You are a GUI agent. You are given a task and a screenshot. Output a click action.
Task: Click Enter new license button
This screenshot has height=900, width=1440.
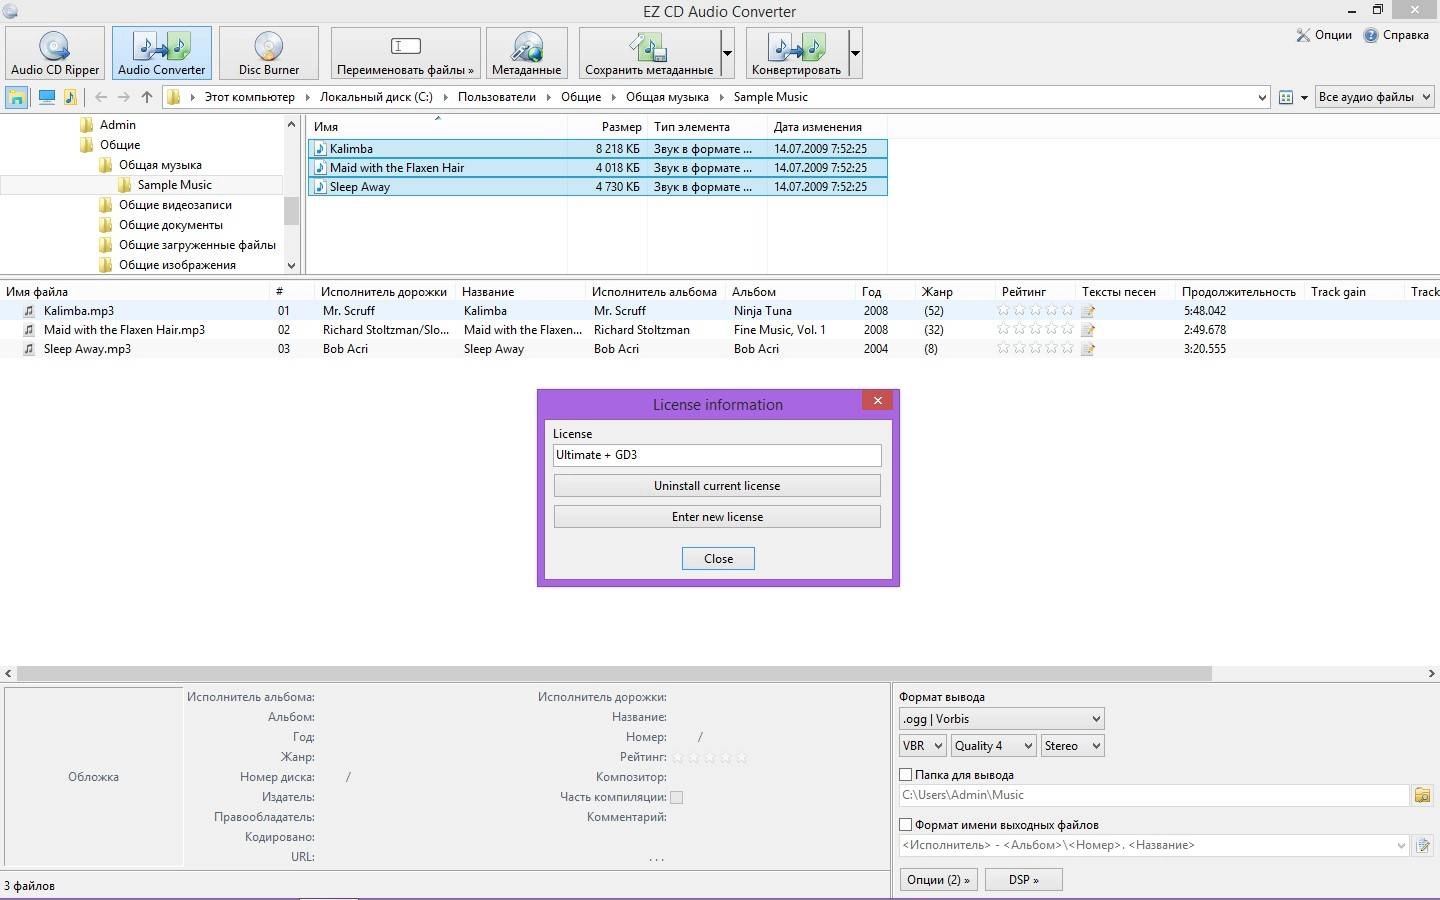(x=717, y=517)
